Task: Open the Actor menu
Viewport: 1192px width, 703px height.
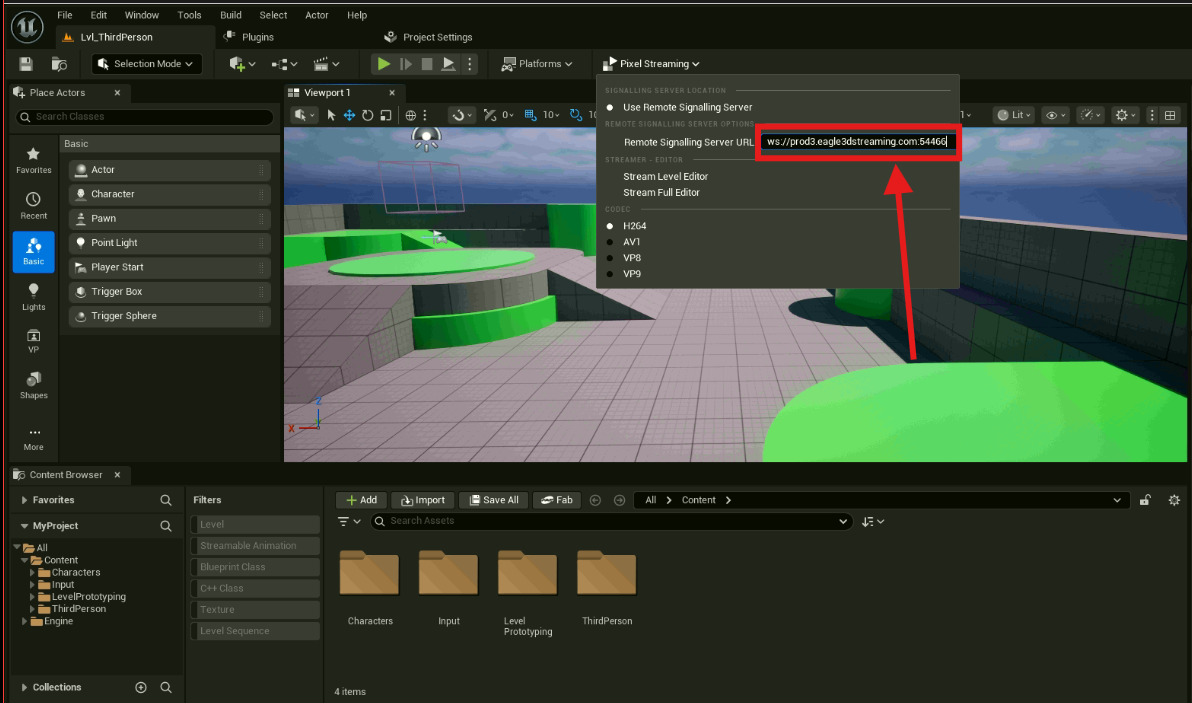Action: pos(317,15)
